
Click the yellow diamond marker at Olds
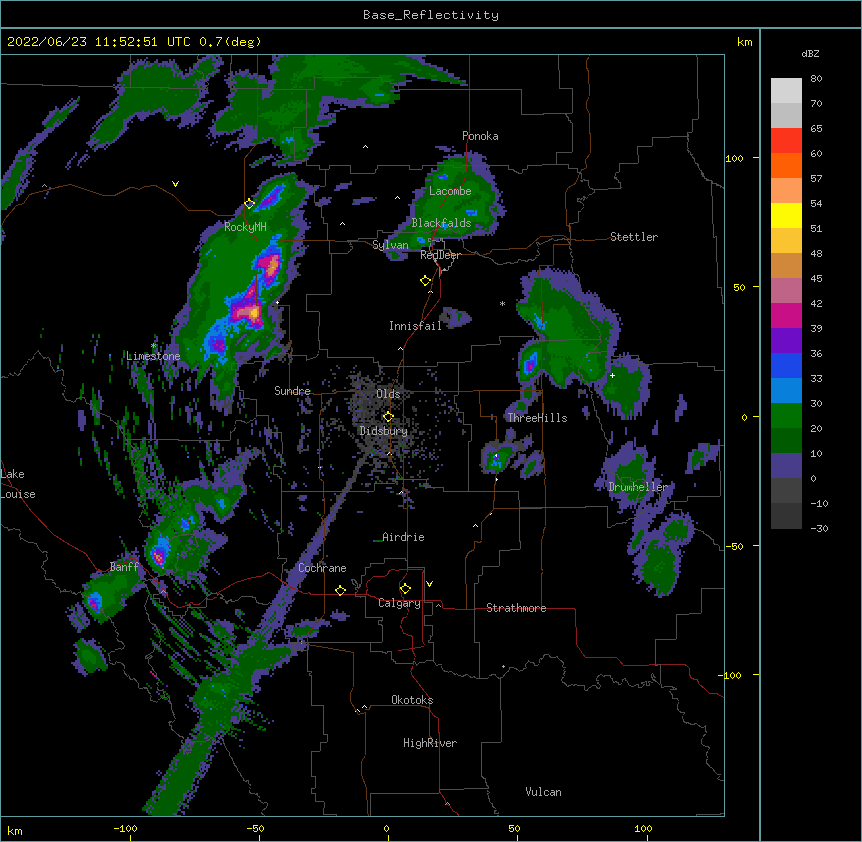pyautogui.click(x=388, y=417)
